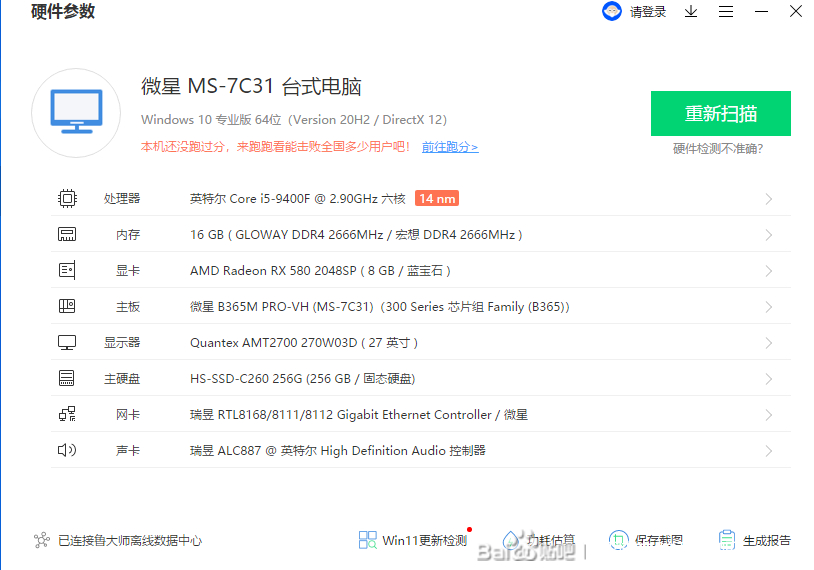Image resolution: width=814 pixels, height=570 pixels.
Task: Click AMD Radeon RX 580 2048SP text
Action: coord(320,270)
